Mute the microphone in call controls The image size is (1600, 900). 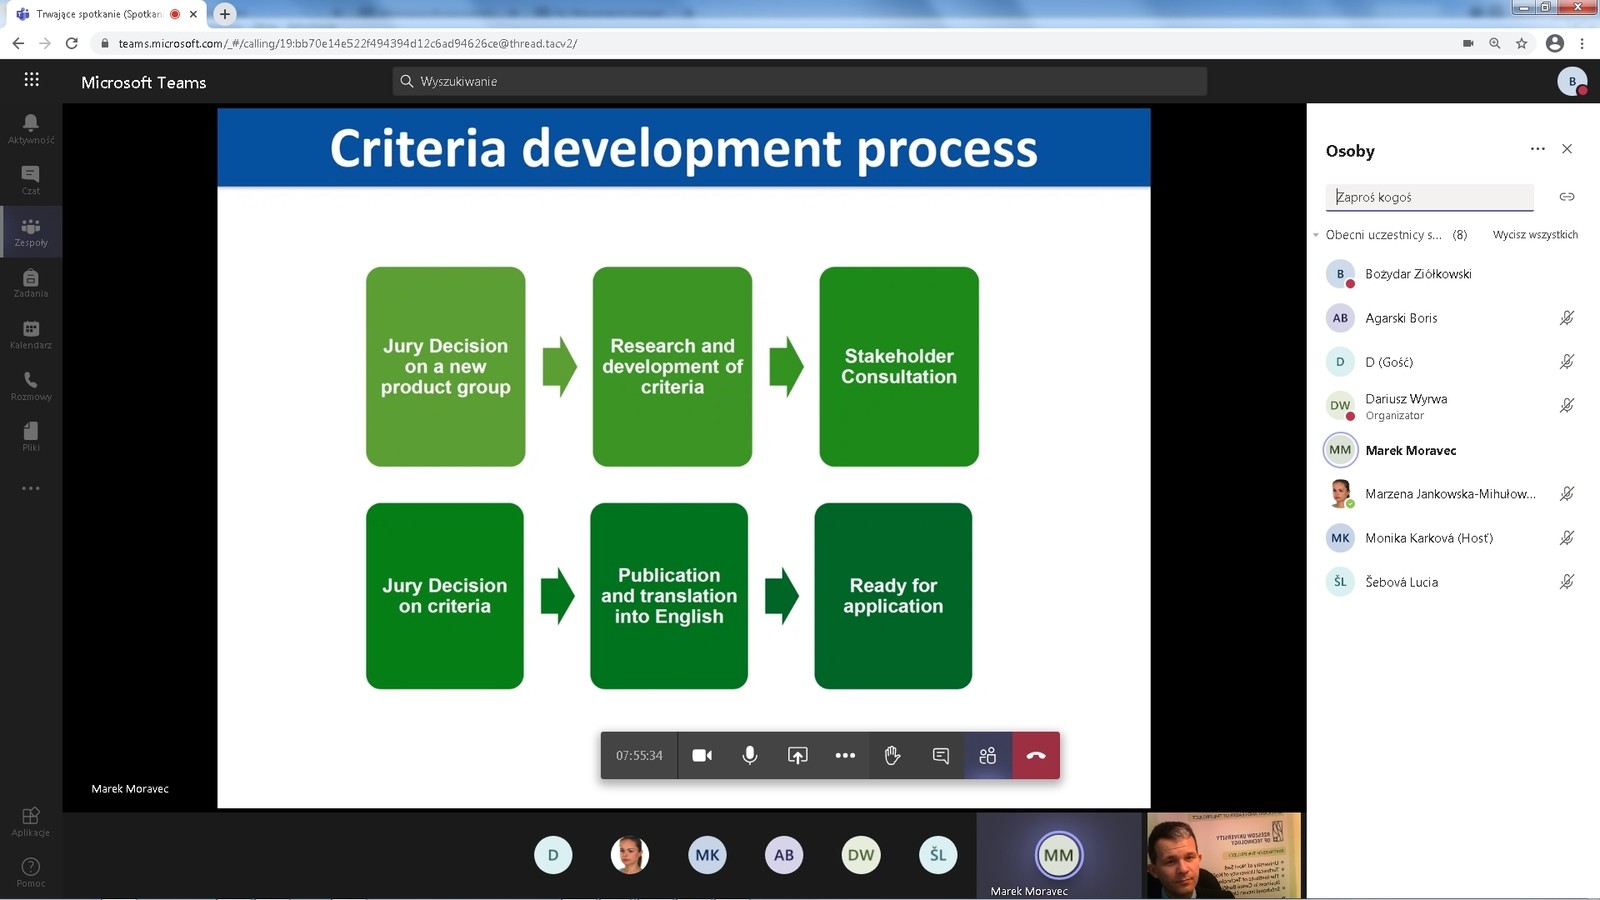coord(749,755)
